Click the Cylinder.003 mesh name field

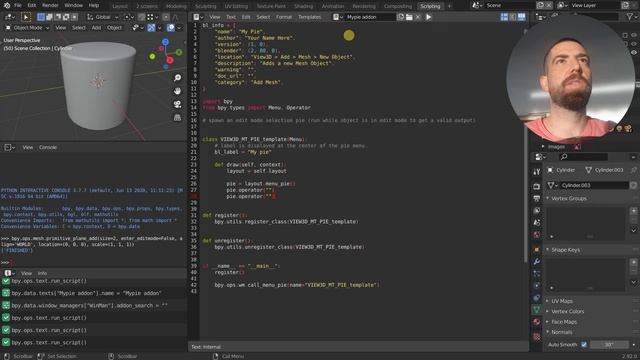click(x=593, y=185)
